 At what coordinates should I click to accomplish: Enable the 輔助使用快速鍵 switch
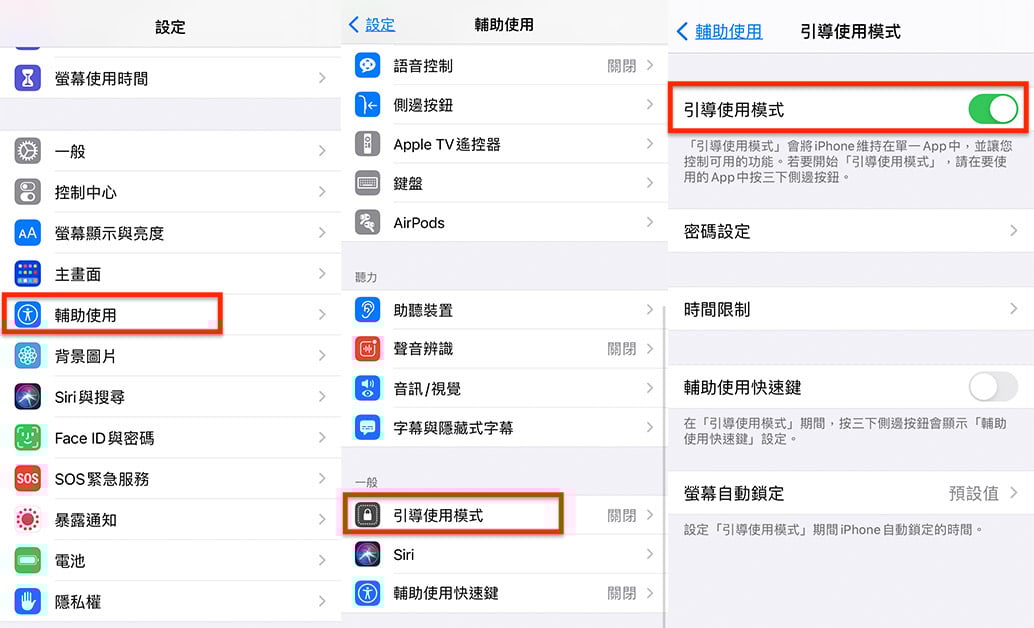tap(992, 387)
